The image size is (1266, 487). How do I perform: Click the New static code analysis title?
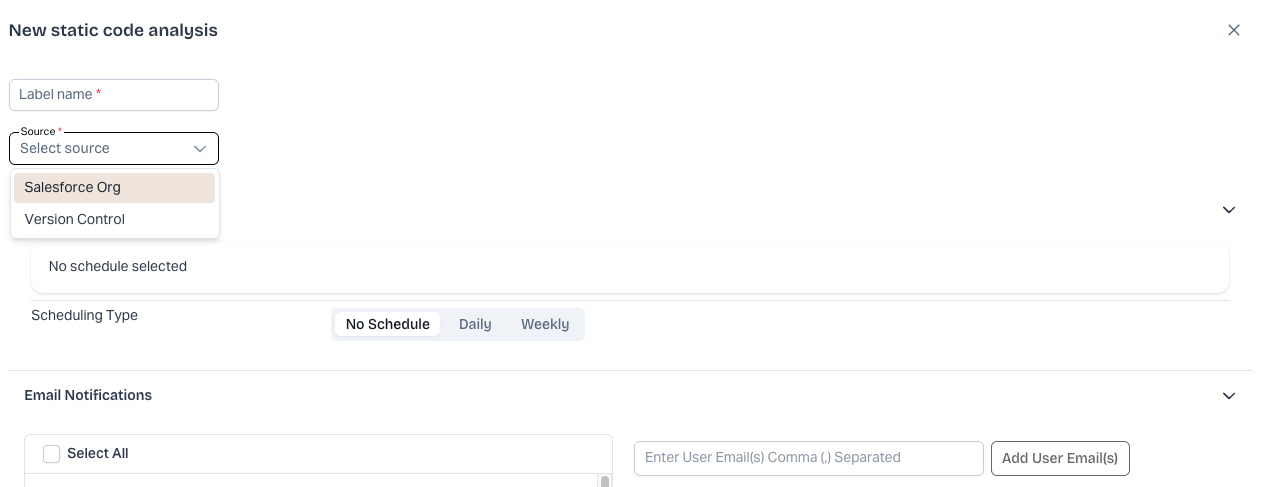[113, 31]
